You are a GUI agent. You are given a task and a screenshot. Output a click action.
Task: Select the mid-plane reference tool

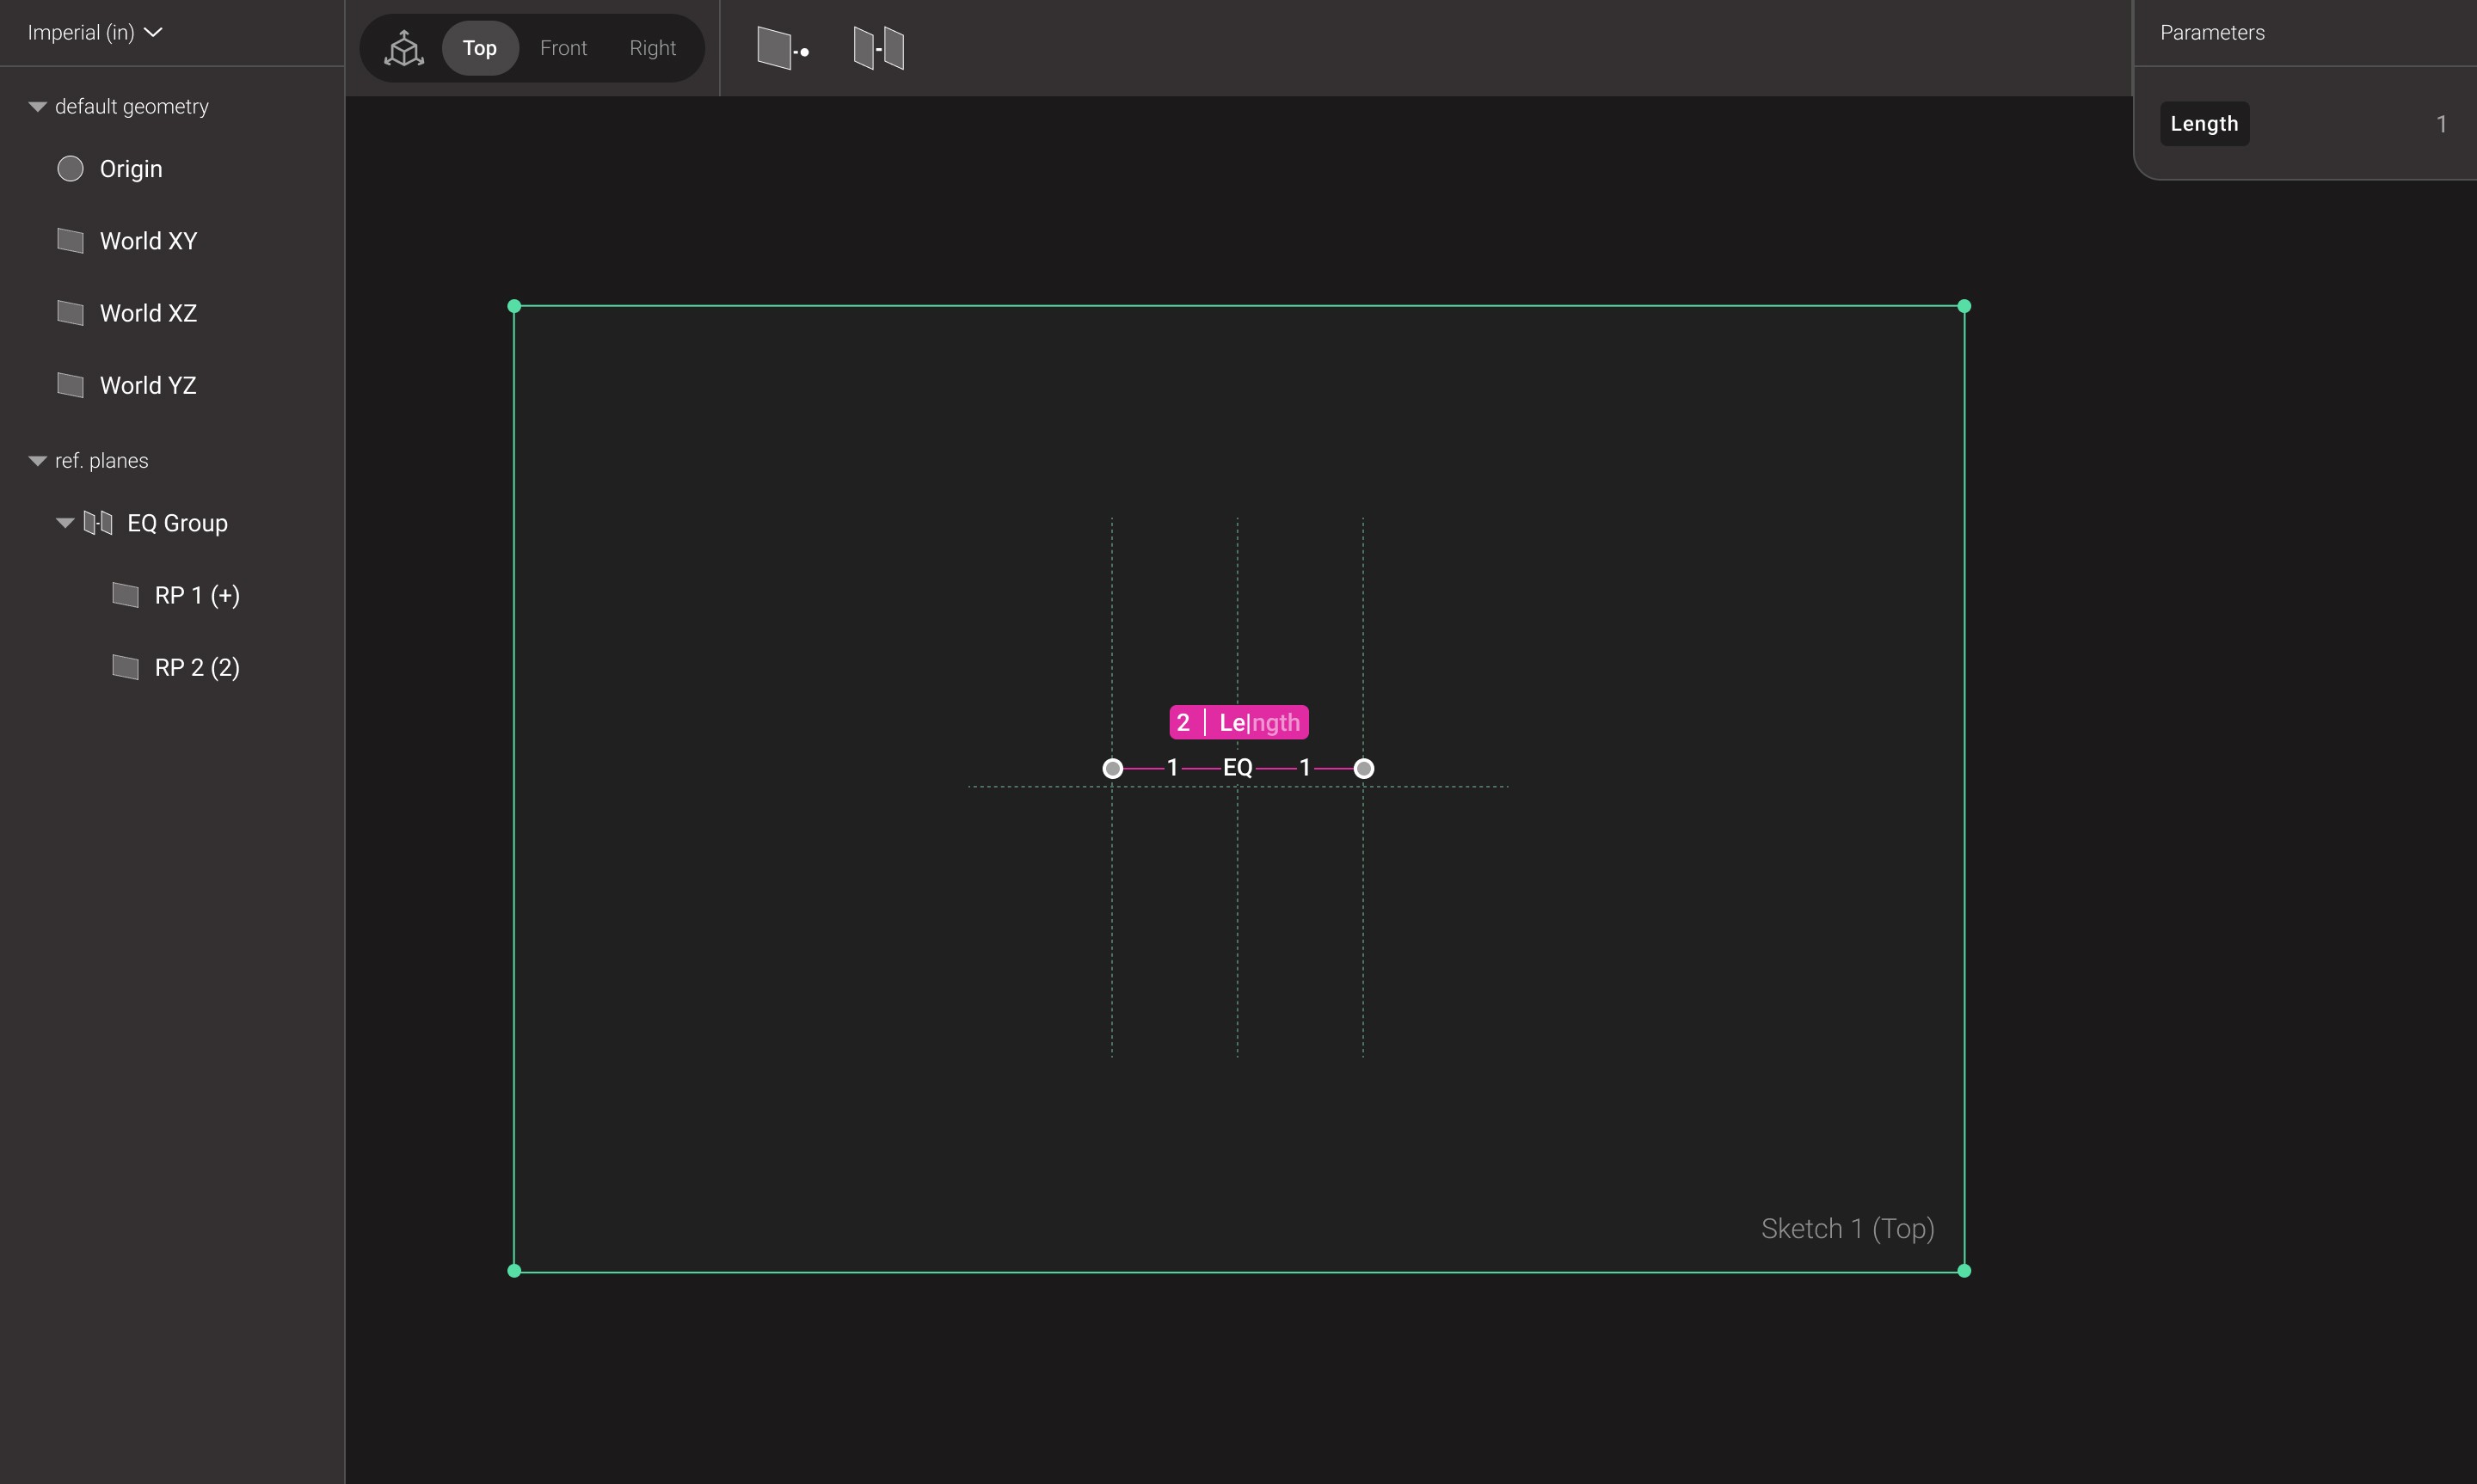pyautogui.click(x=877, y=47)
